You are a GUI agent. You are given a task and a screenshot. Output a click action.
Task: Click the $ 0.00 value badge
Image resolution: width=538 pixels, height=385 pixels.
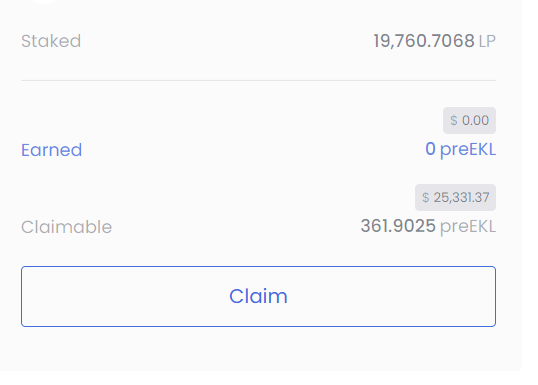pyautogui.click(x=469, y=120)
